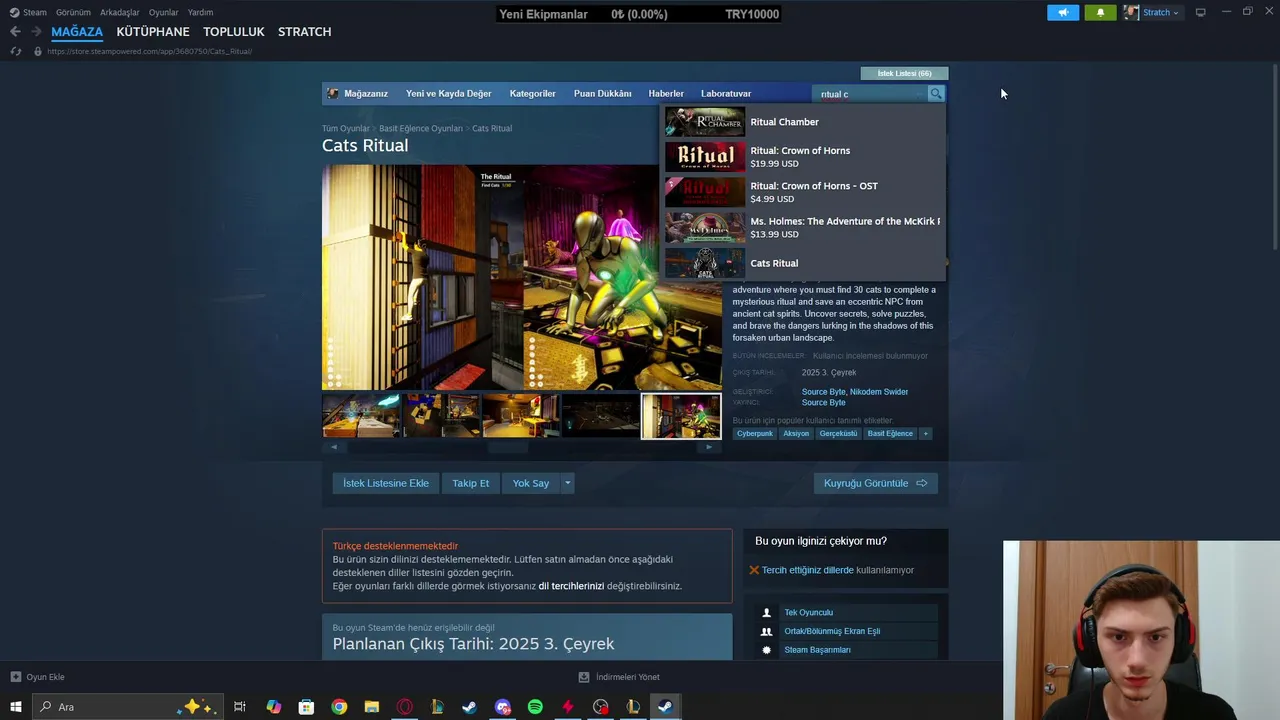The height and width of the screenshot is (720, 1280).
Task: Click the Oyun Ekle plus icon
Action: (x=15, y=677)
